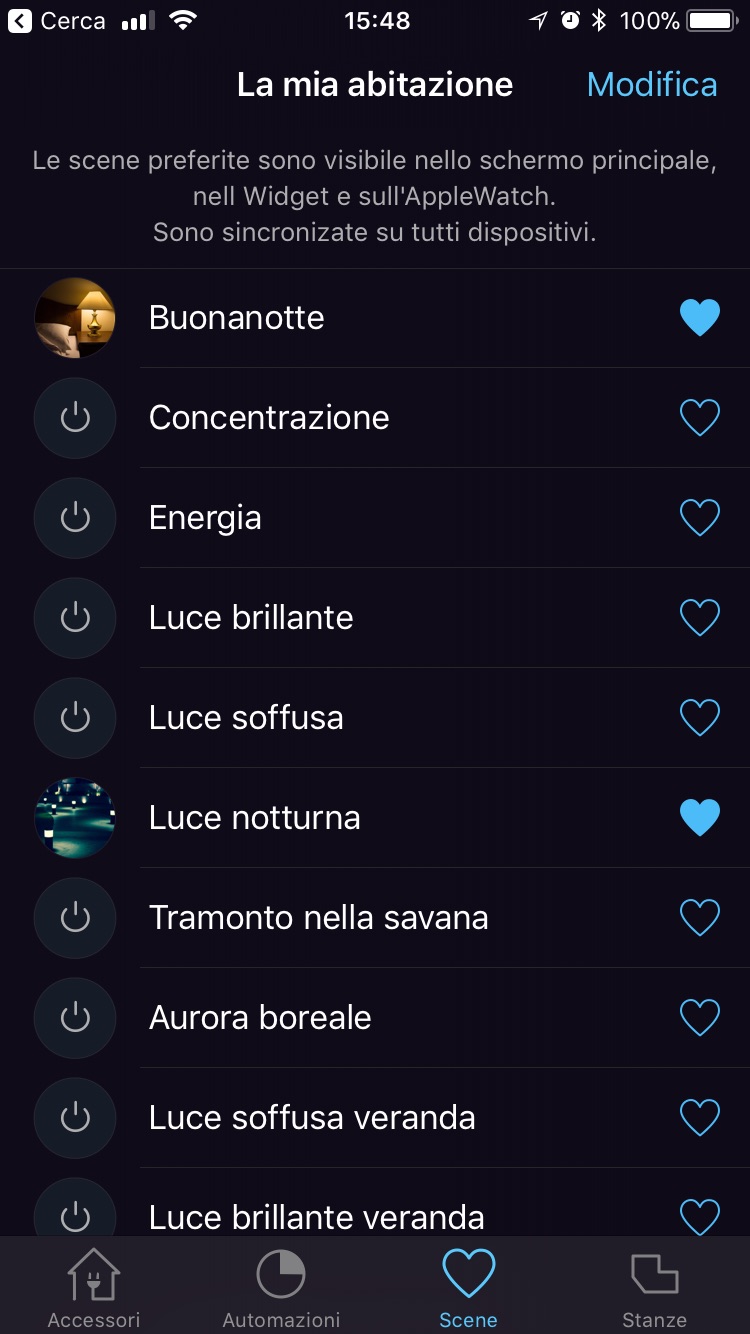Tap the back arrow to Cerca
Image resolution: width=750 pixels, height=1334 pixels.
(x=20, y=21)
